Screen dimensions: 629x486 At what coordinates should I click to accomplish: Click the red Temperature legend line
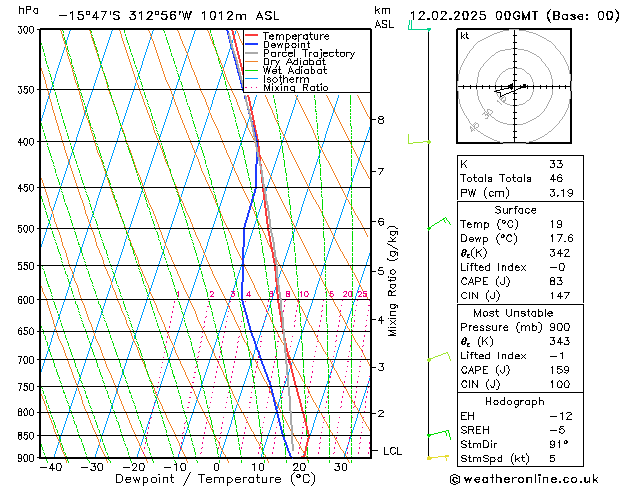pos(252,36)
